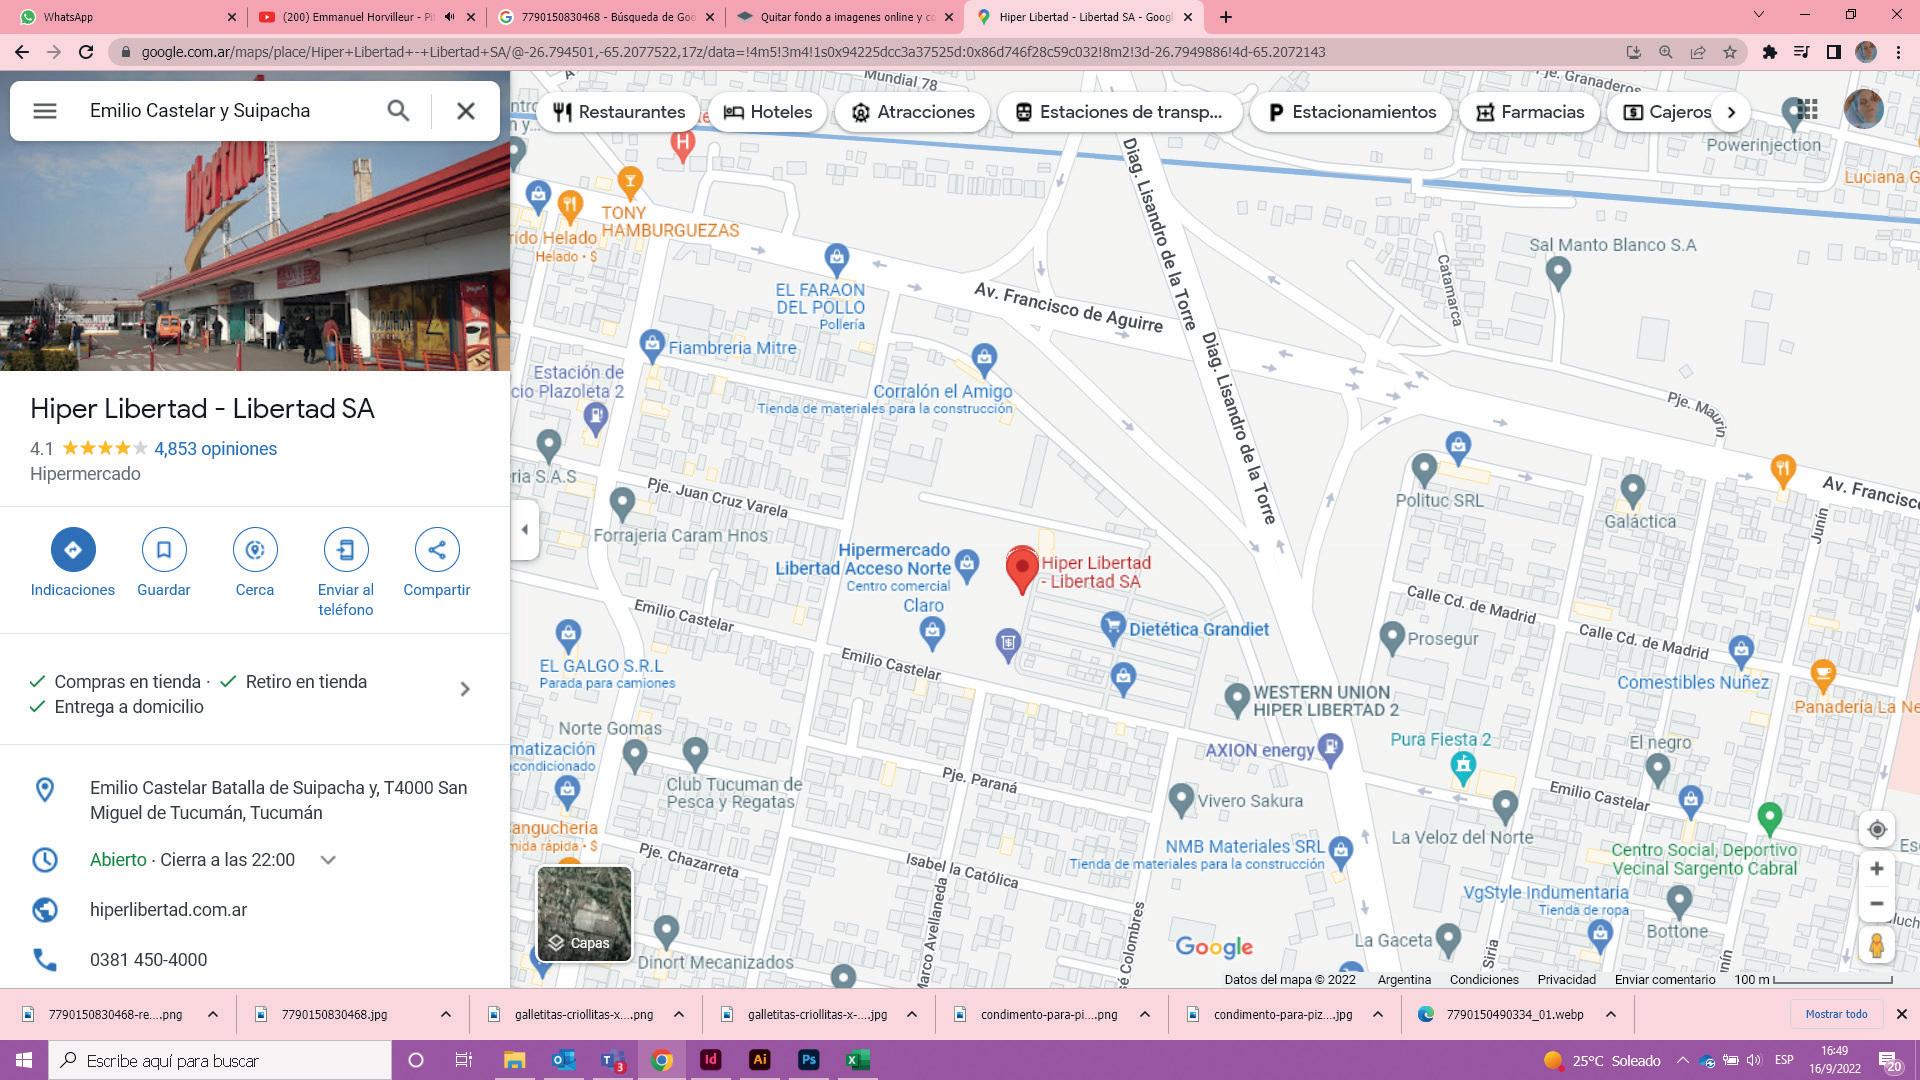
Task: Open hiperlibertad.com.ar website link
Action: click(168, 910)
